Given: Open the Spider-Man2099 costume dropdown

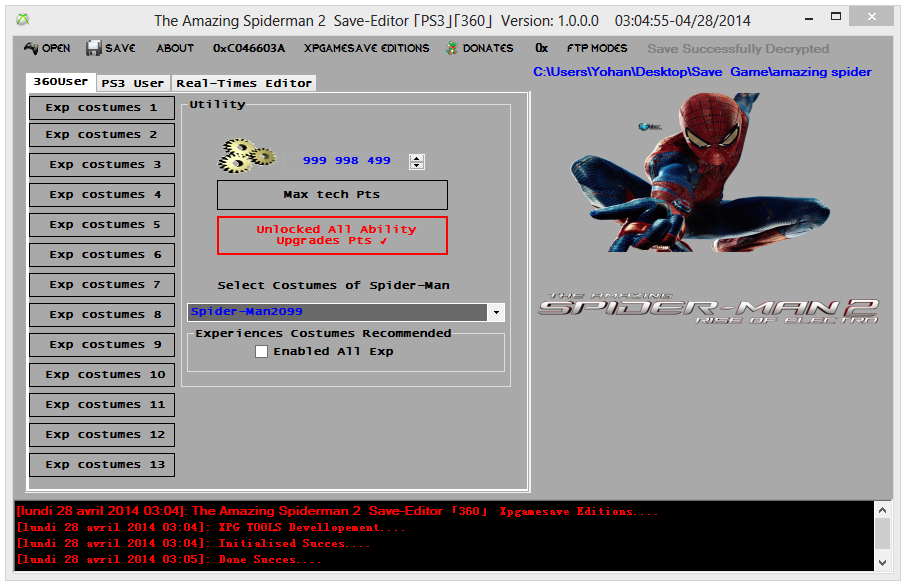Looking at the screenshot, I should coord(496,313).
